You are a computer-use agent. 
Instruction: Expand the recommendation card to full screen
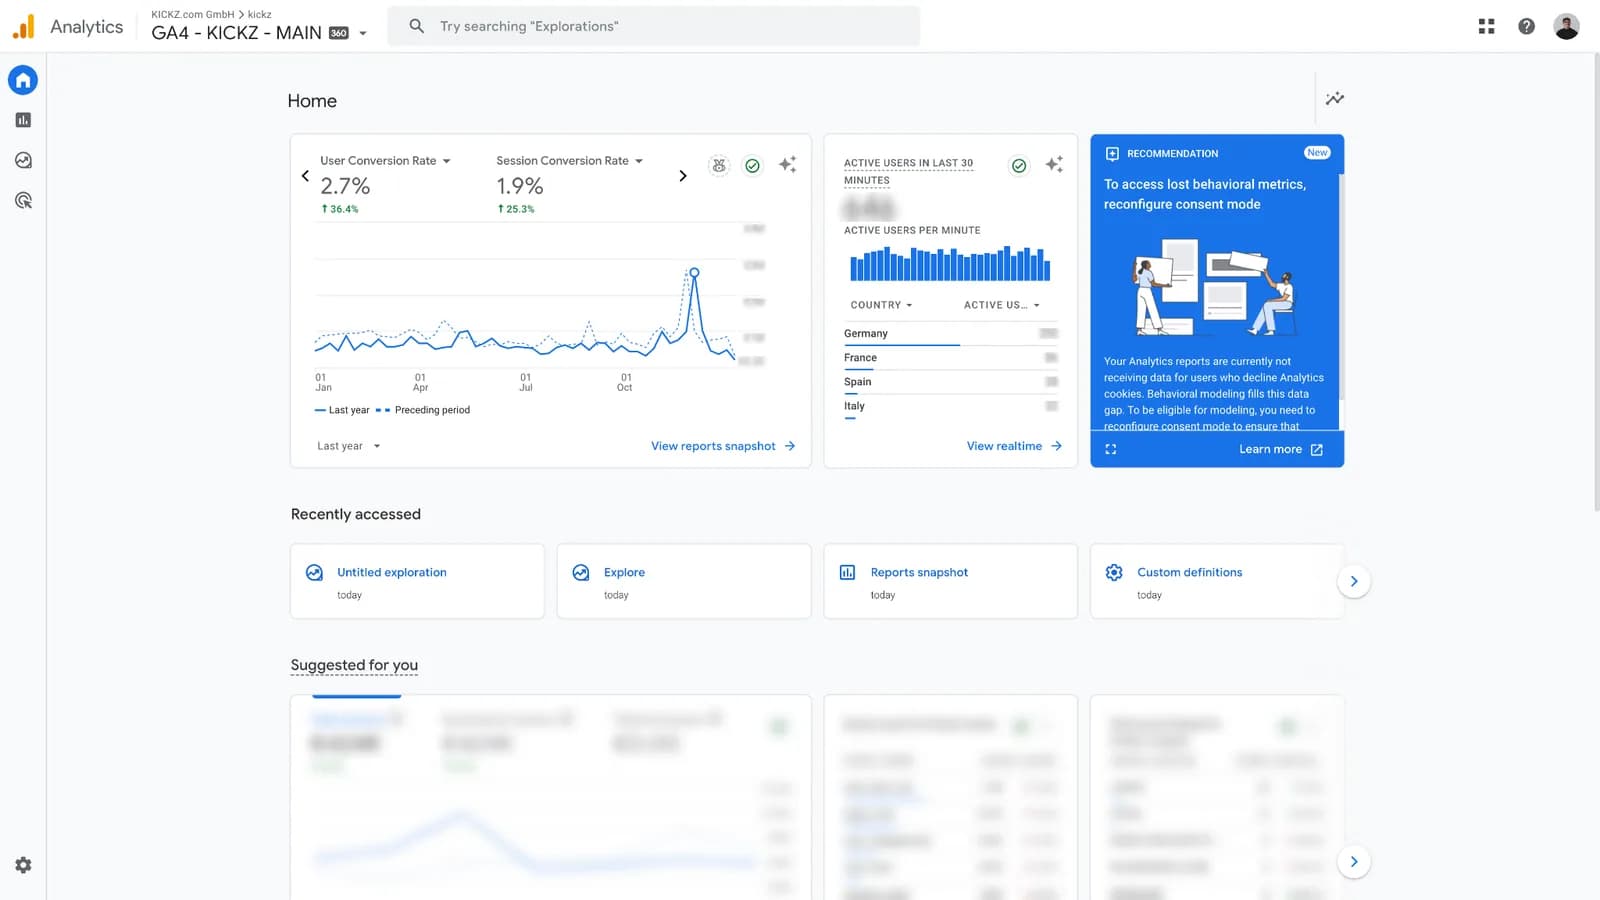1110,449
